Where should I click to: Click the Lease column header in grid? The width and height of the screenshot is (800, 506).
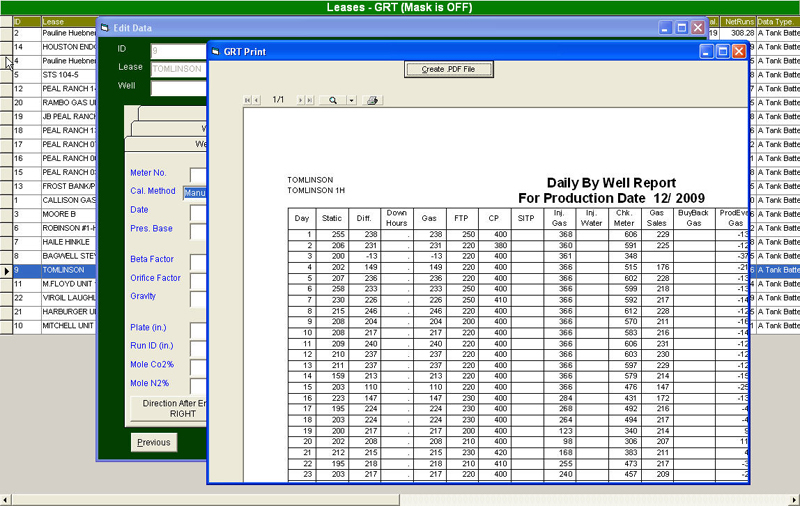[x=69, y=21]
